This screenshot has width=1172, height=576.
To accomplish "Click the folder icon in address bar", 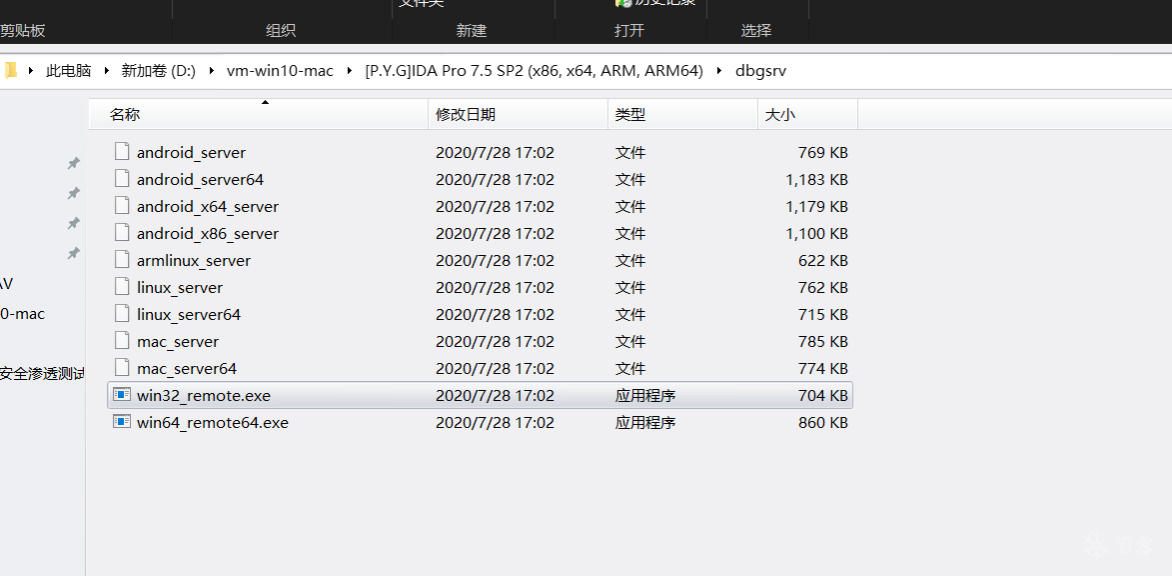I will 10,70.
